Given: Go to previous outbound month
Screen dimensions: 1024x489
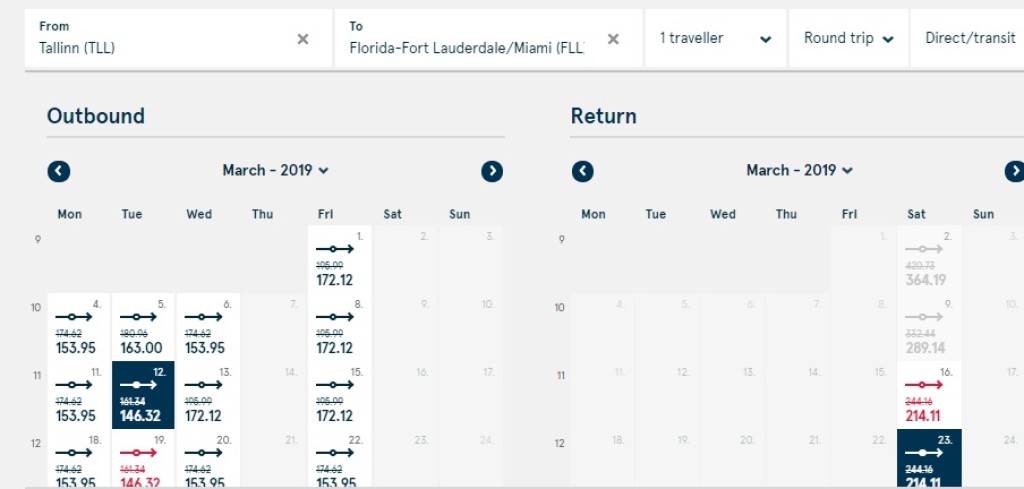Looking at the screenshot, I should (x=59, y=171).
